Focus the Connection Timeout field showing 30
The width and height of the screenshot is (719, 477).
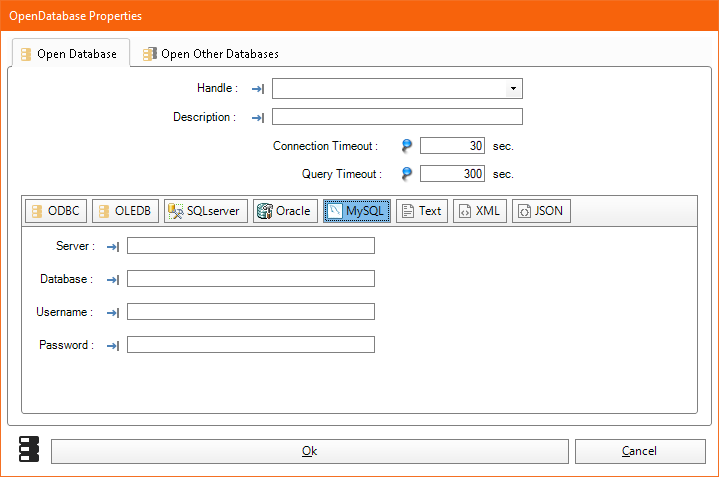pos(452,146)
